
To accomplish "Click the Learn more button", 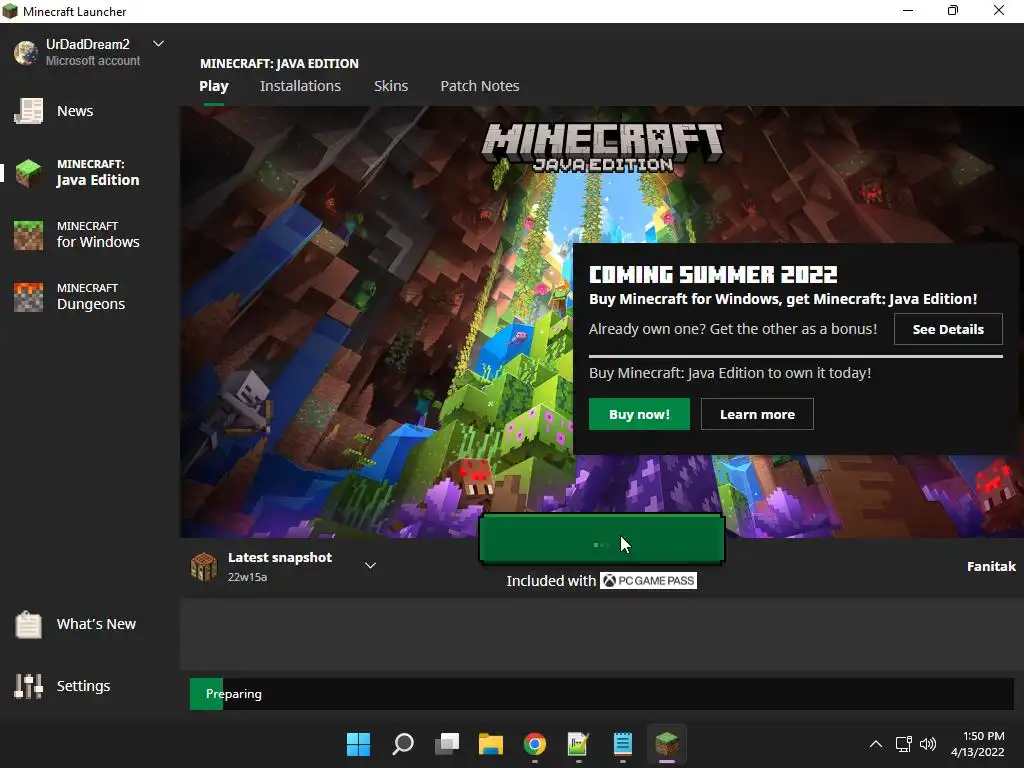I will pos(758,414).
